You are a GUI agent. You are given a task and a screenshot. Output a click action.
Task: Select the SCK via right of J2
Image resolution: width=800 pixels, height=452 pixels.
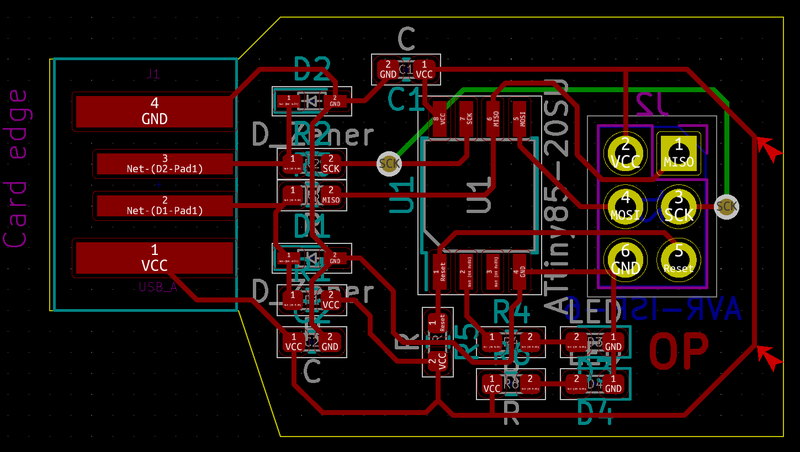coord(727,207)
